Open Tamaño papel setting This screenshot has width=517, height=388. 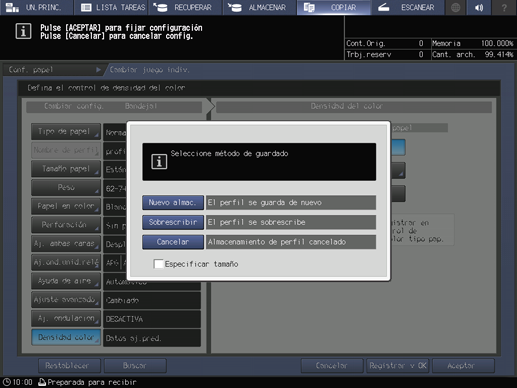click(x=66, y=169)
